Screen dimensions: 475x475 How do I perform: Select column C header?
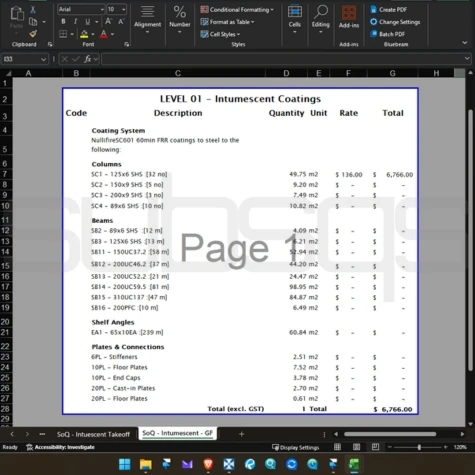coord(178,73)
